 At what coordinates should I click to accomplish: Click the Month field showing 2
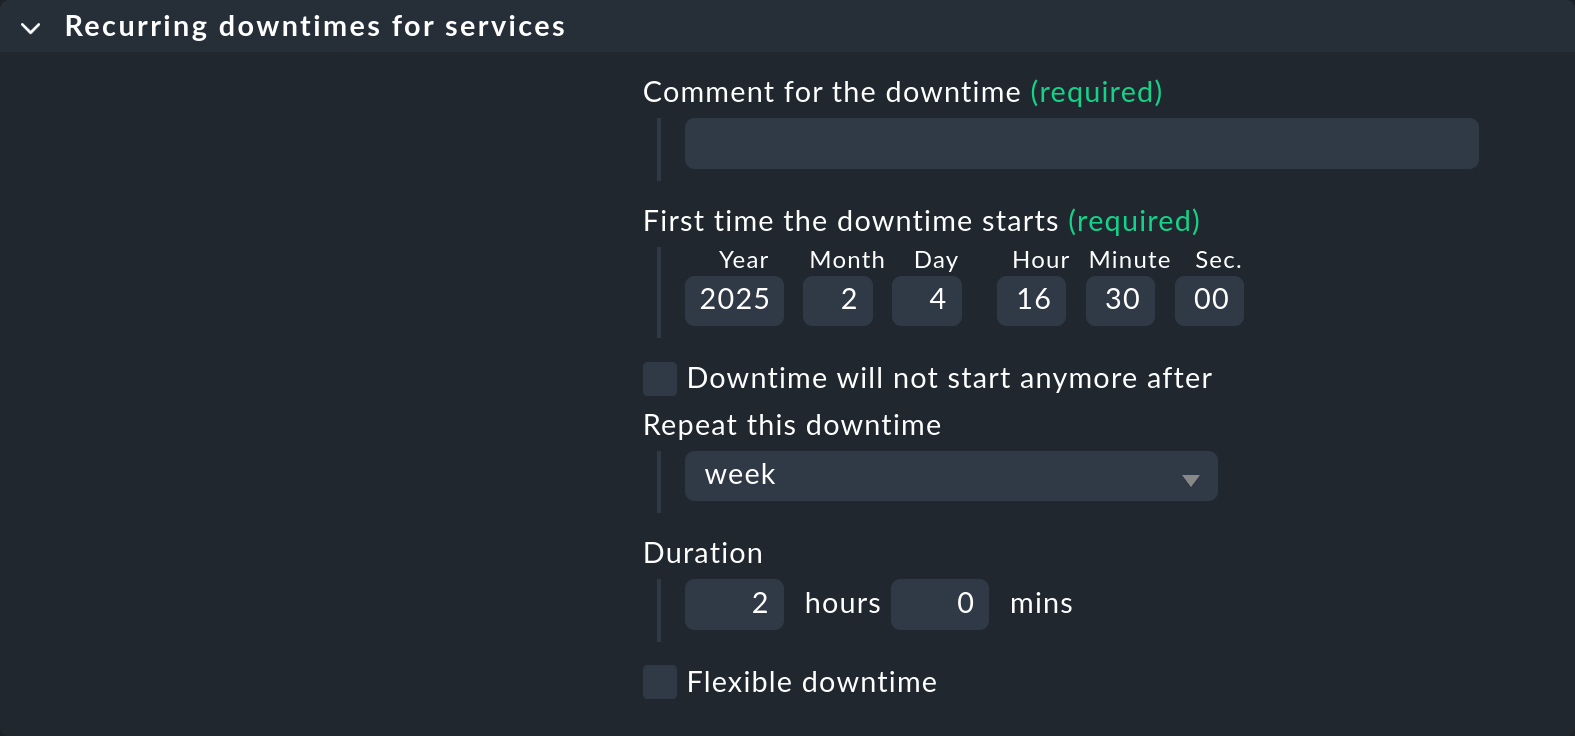838,300
